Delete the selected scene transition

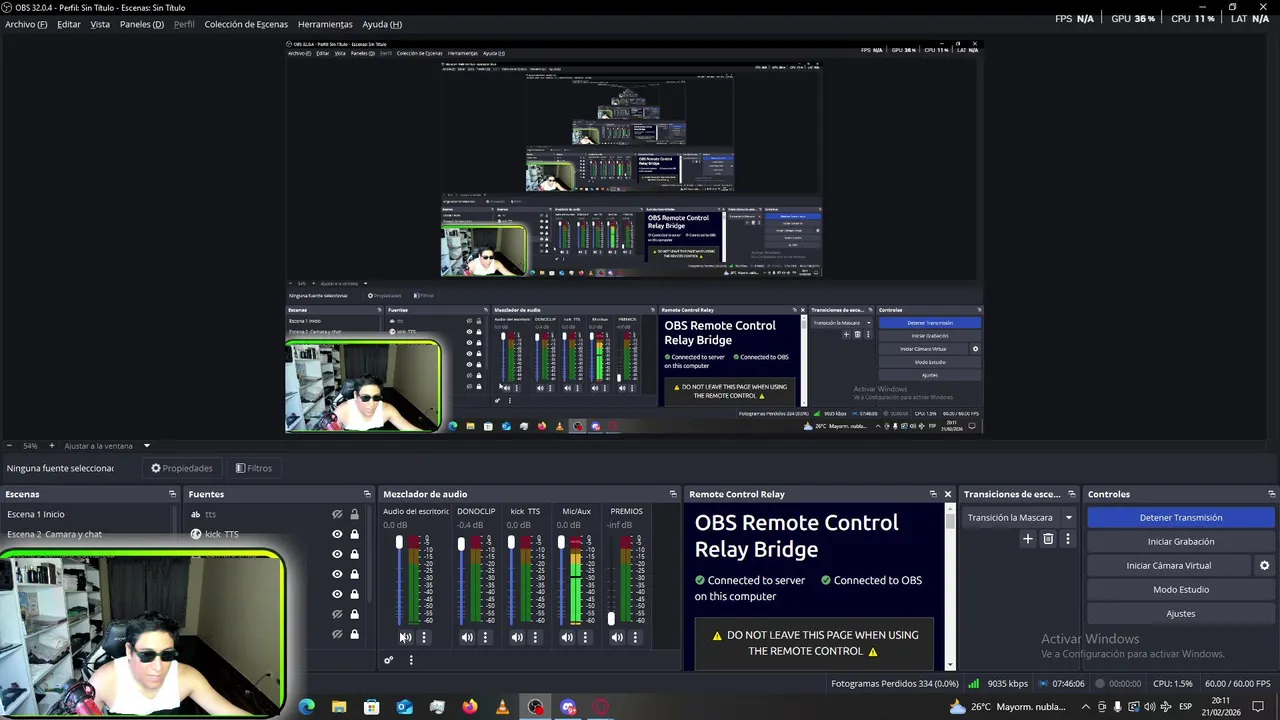point(1048,539)
